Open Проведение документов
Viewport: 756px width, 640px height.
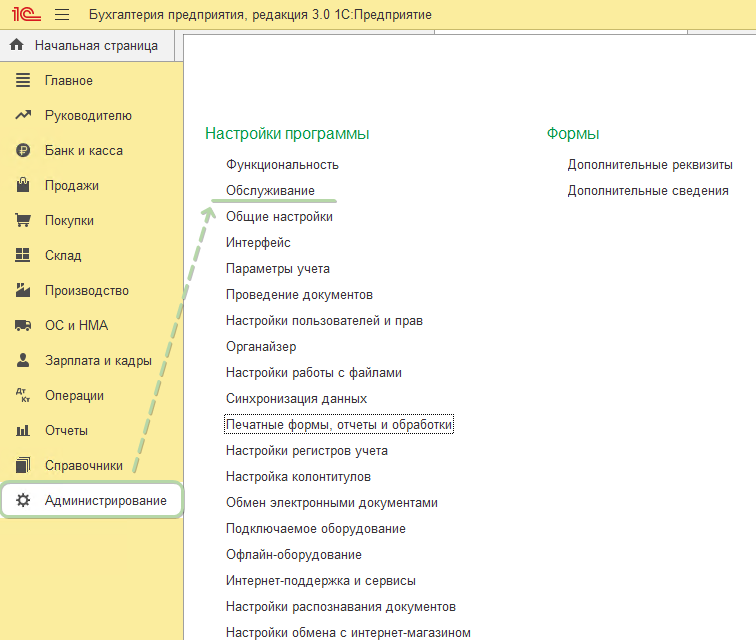pyautogui.click(x=299, y=295)
